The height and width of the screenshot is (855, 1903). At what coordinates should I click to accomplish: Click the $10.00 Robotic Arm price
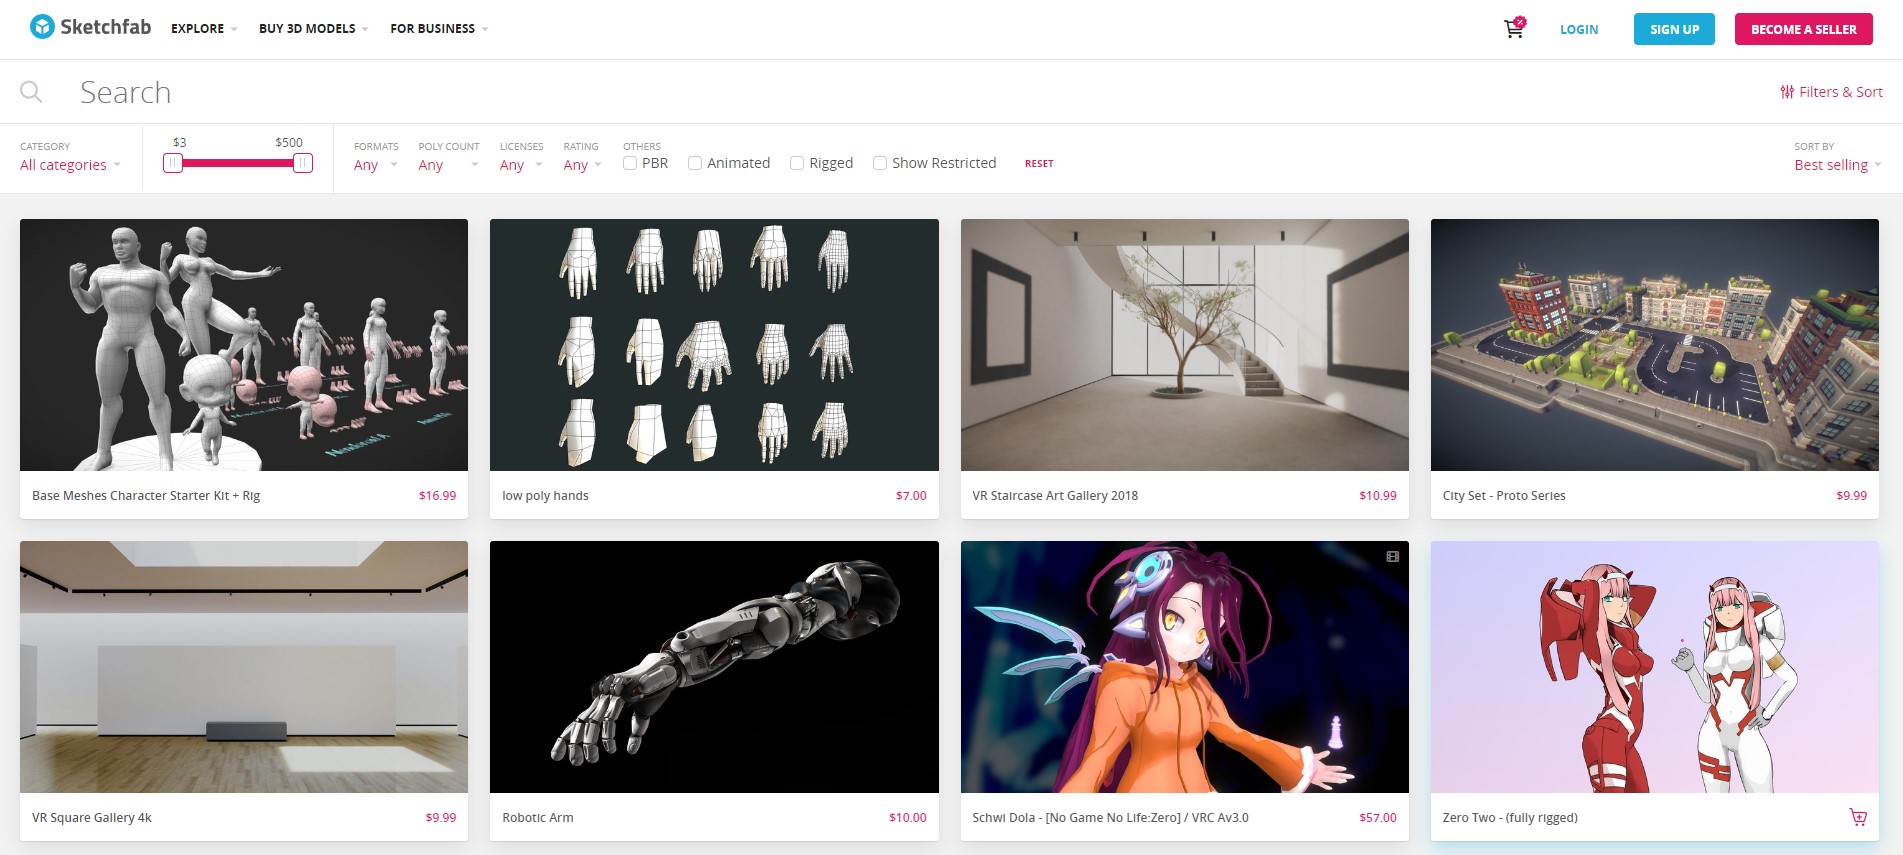tap(908, 817)
